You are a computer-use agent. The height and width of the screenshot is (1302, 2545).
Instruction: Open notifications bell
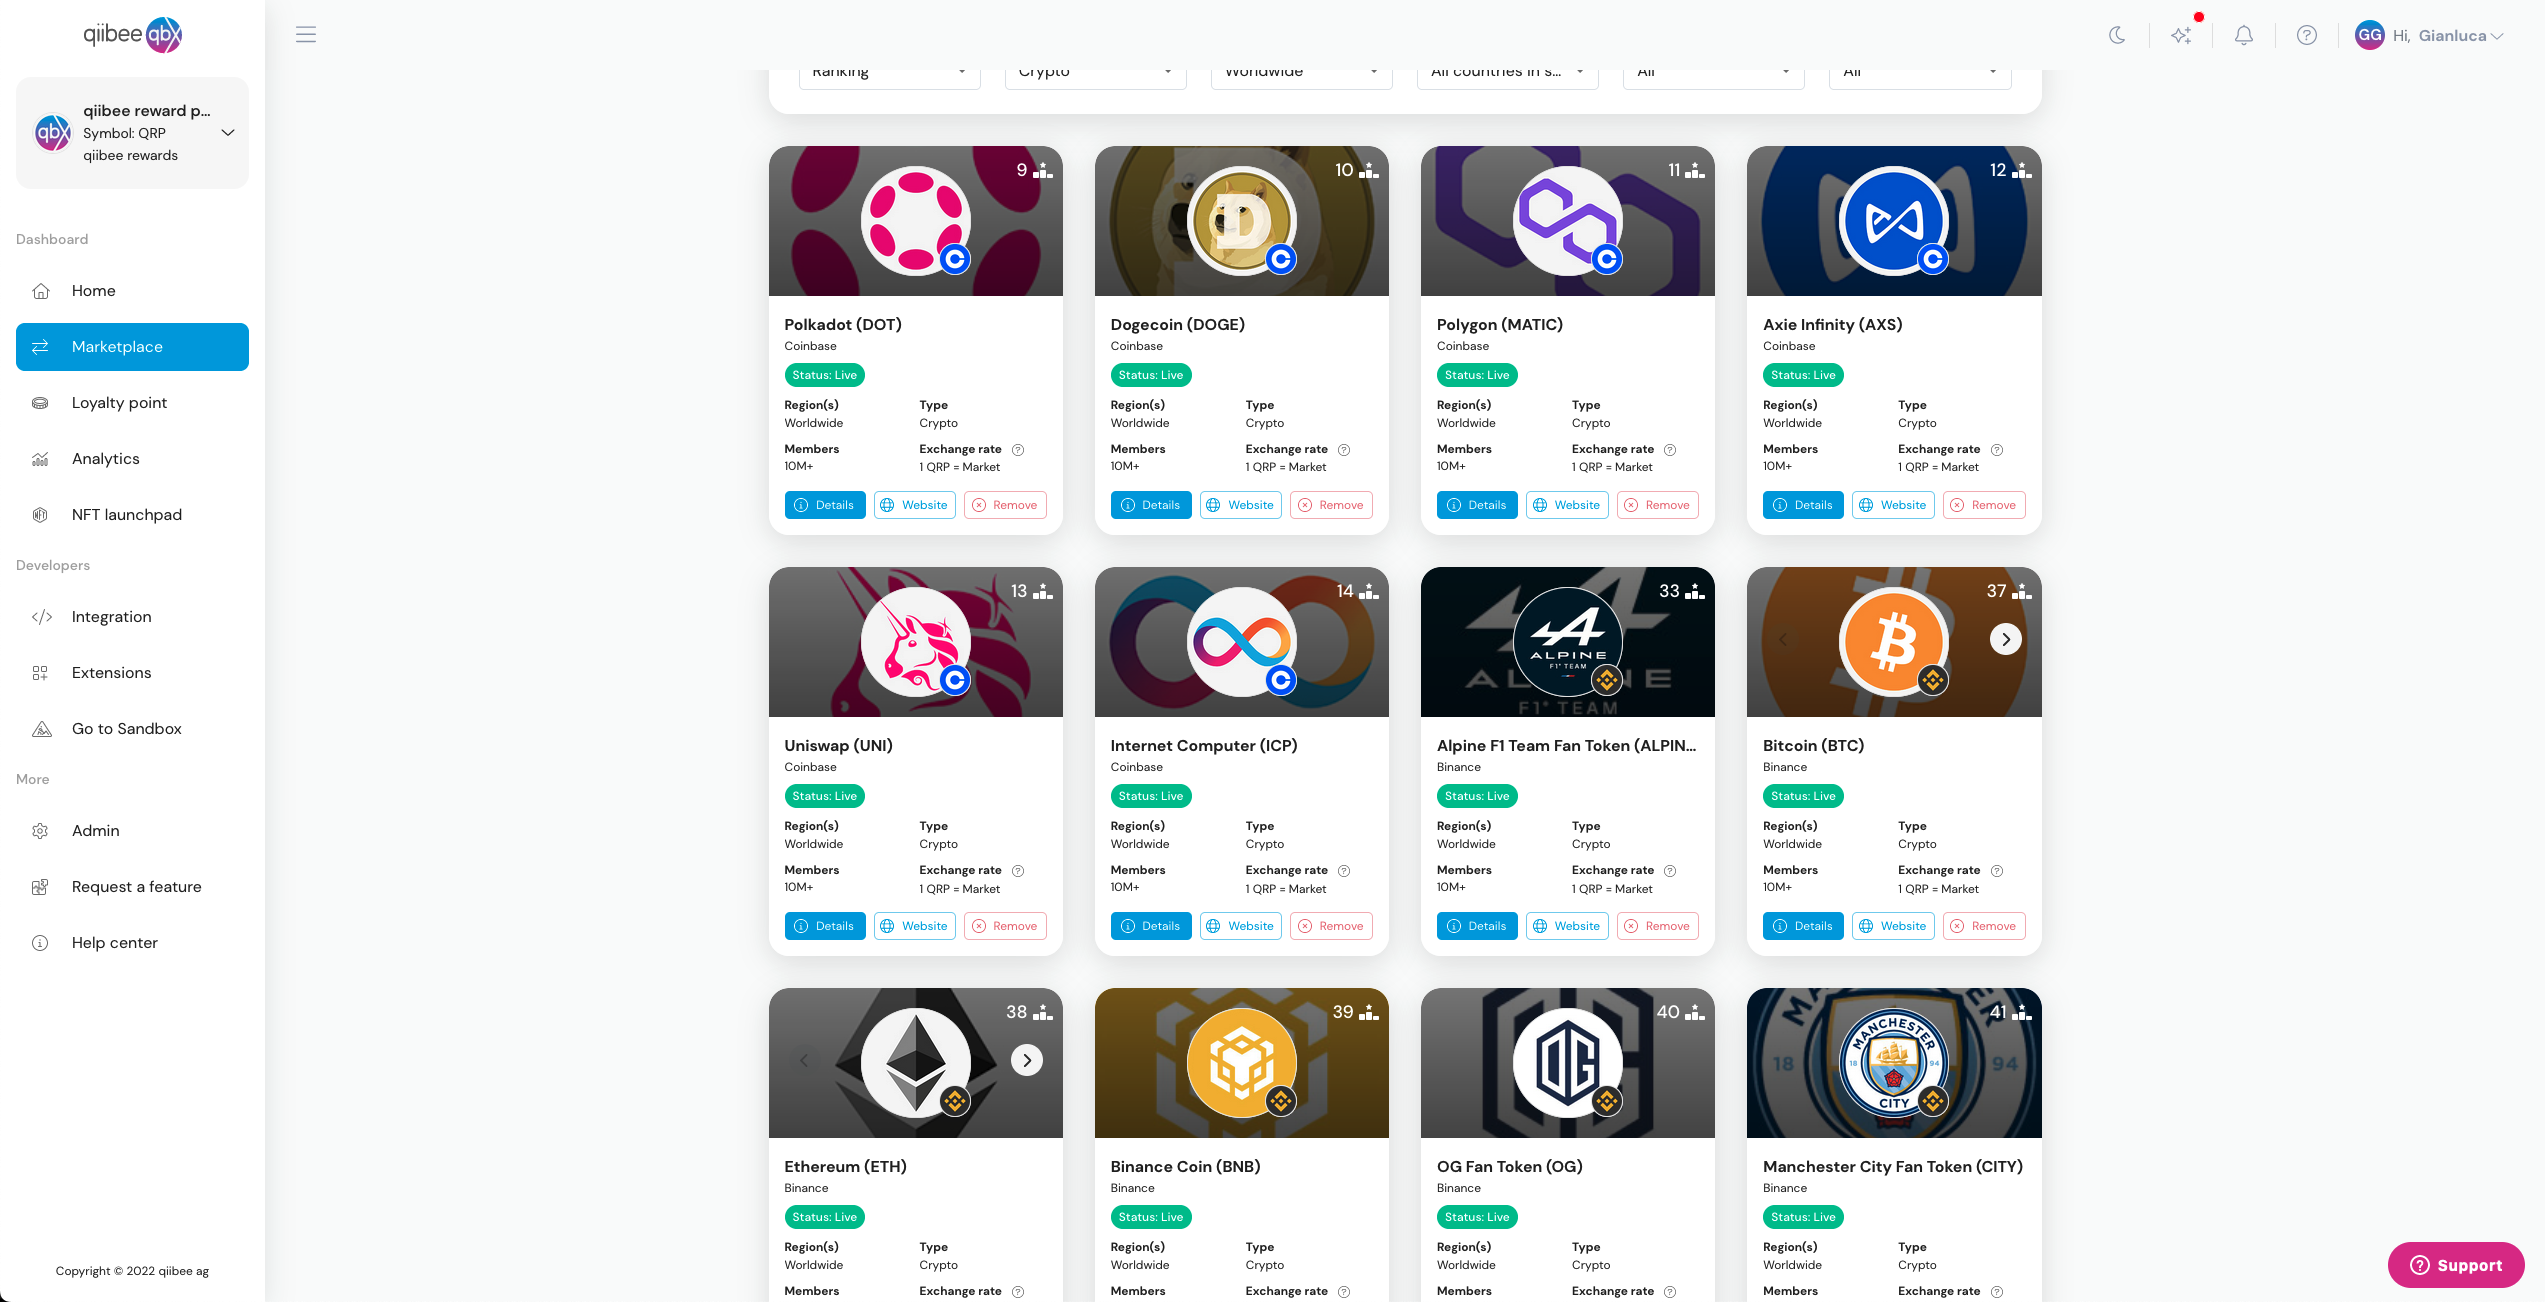click(x=2244, y=35)
